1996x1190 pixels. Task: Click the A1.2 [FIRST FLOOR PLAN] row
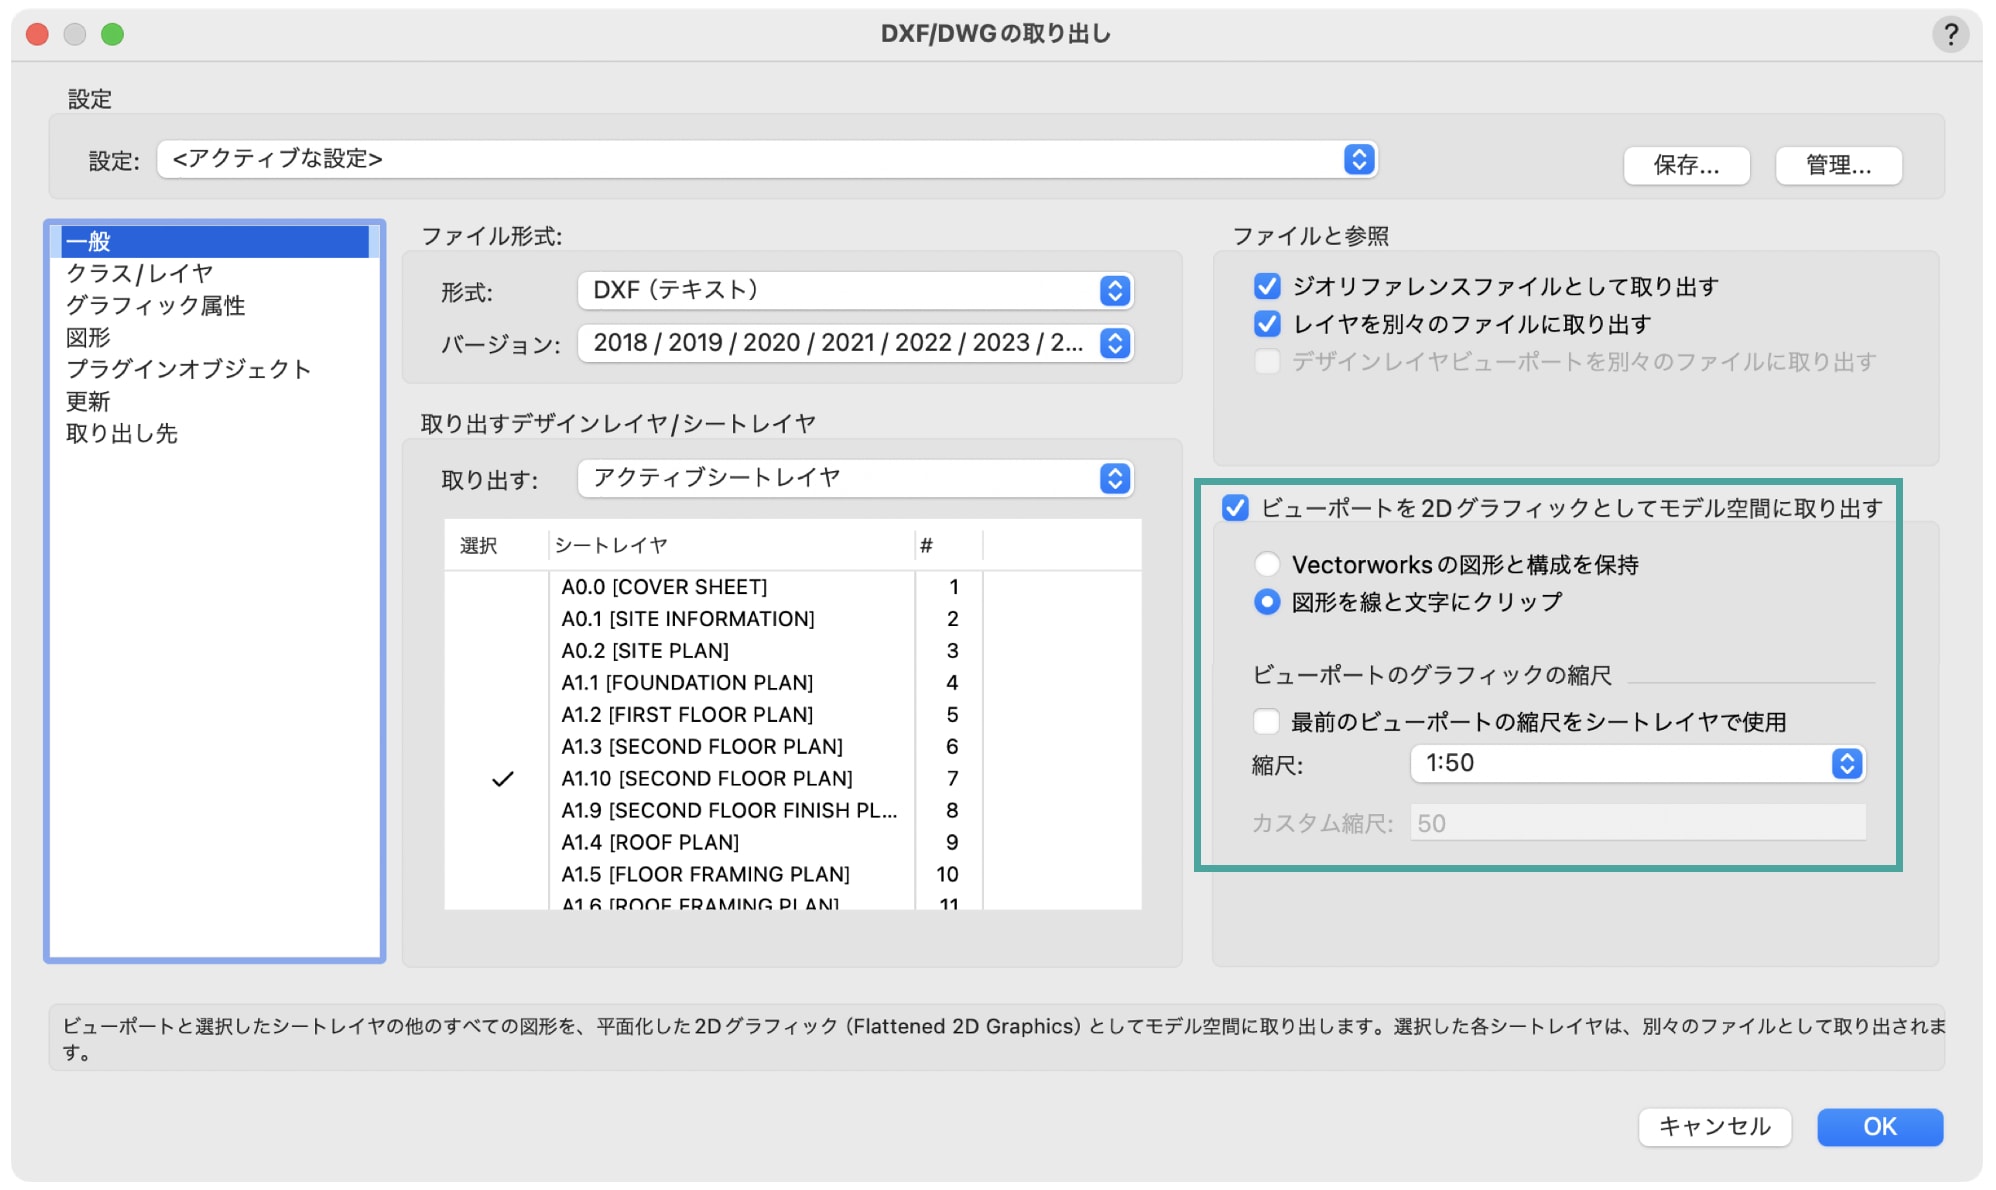(x=793, y=715)
